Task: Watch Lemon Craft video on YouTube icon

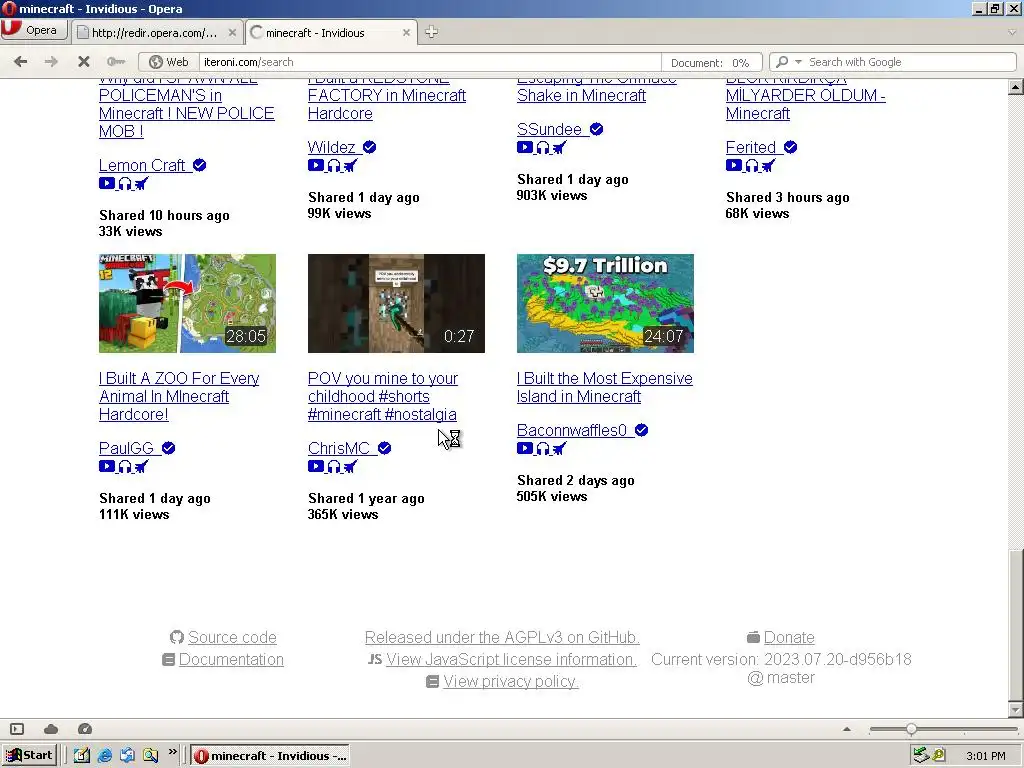Action: (x=106, y=184)
